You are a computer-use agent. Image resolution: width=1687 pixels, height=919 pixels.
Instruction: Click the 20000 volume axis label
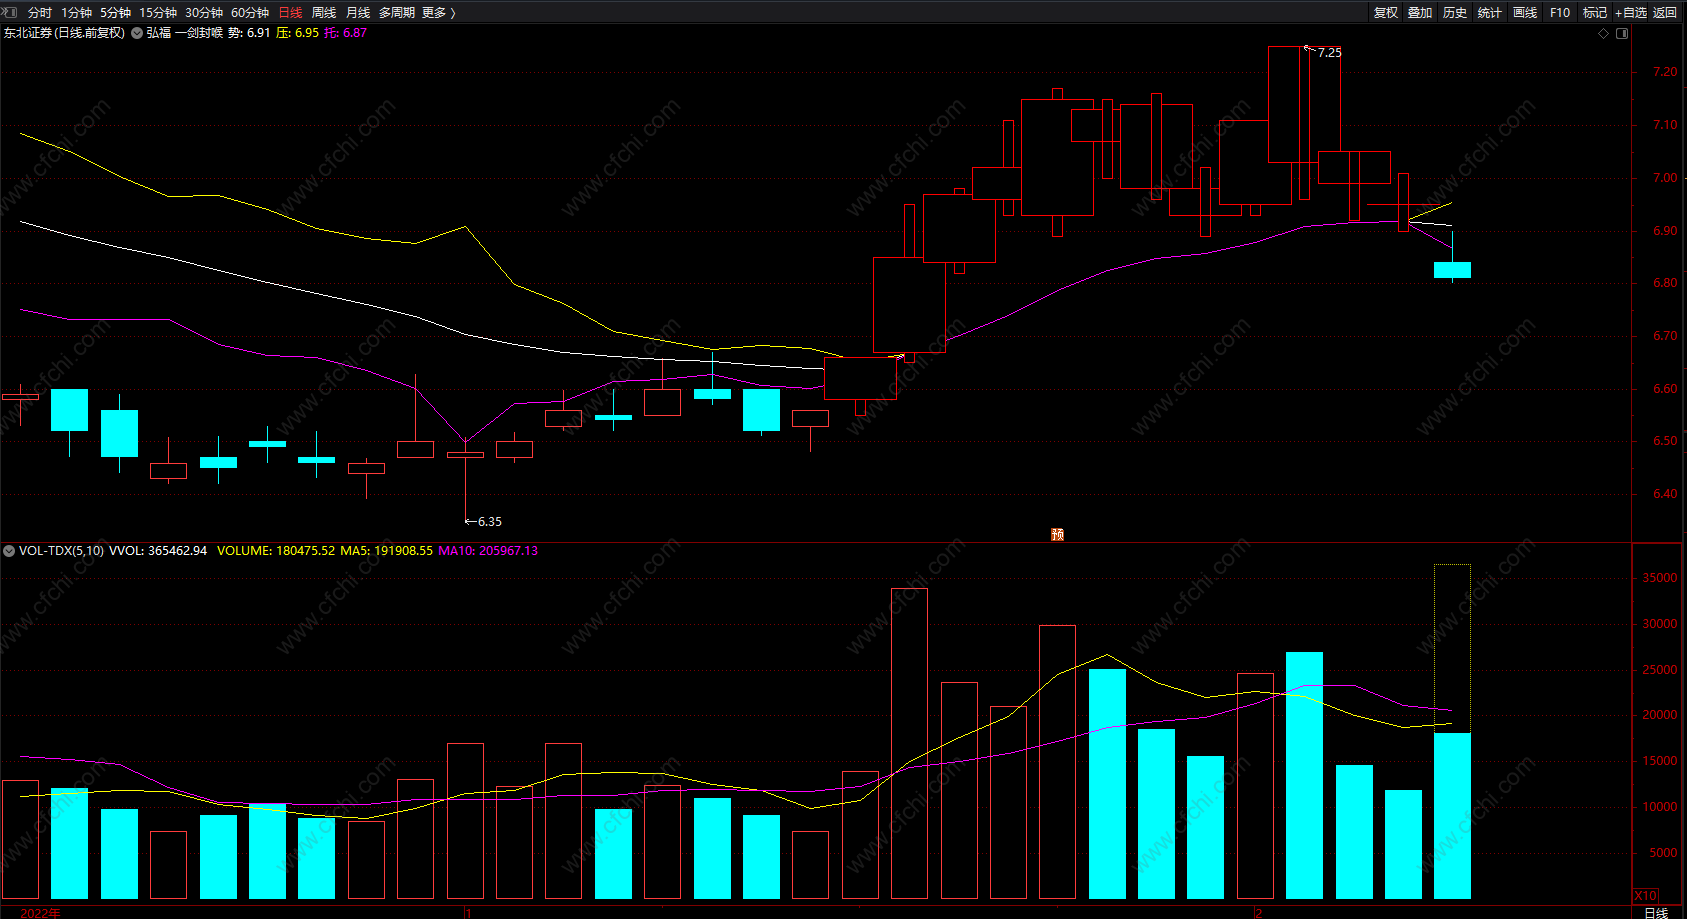click(1660, 715)
